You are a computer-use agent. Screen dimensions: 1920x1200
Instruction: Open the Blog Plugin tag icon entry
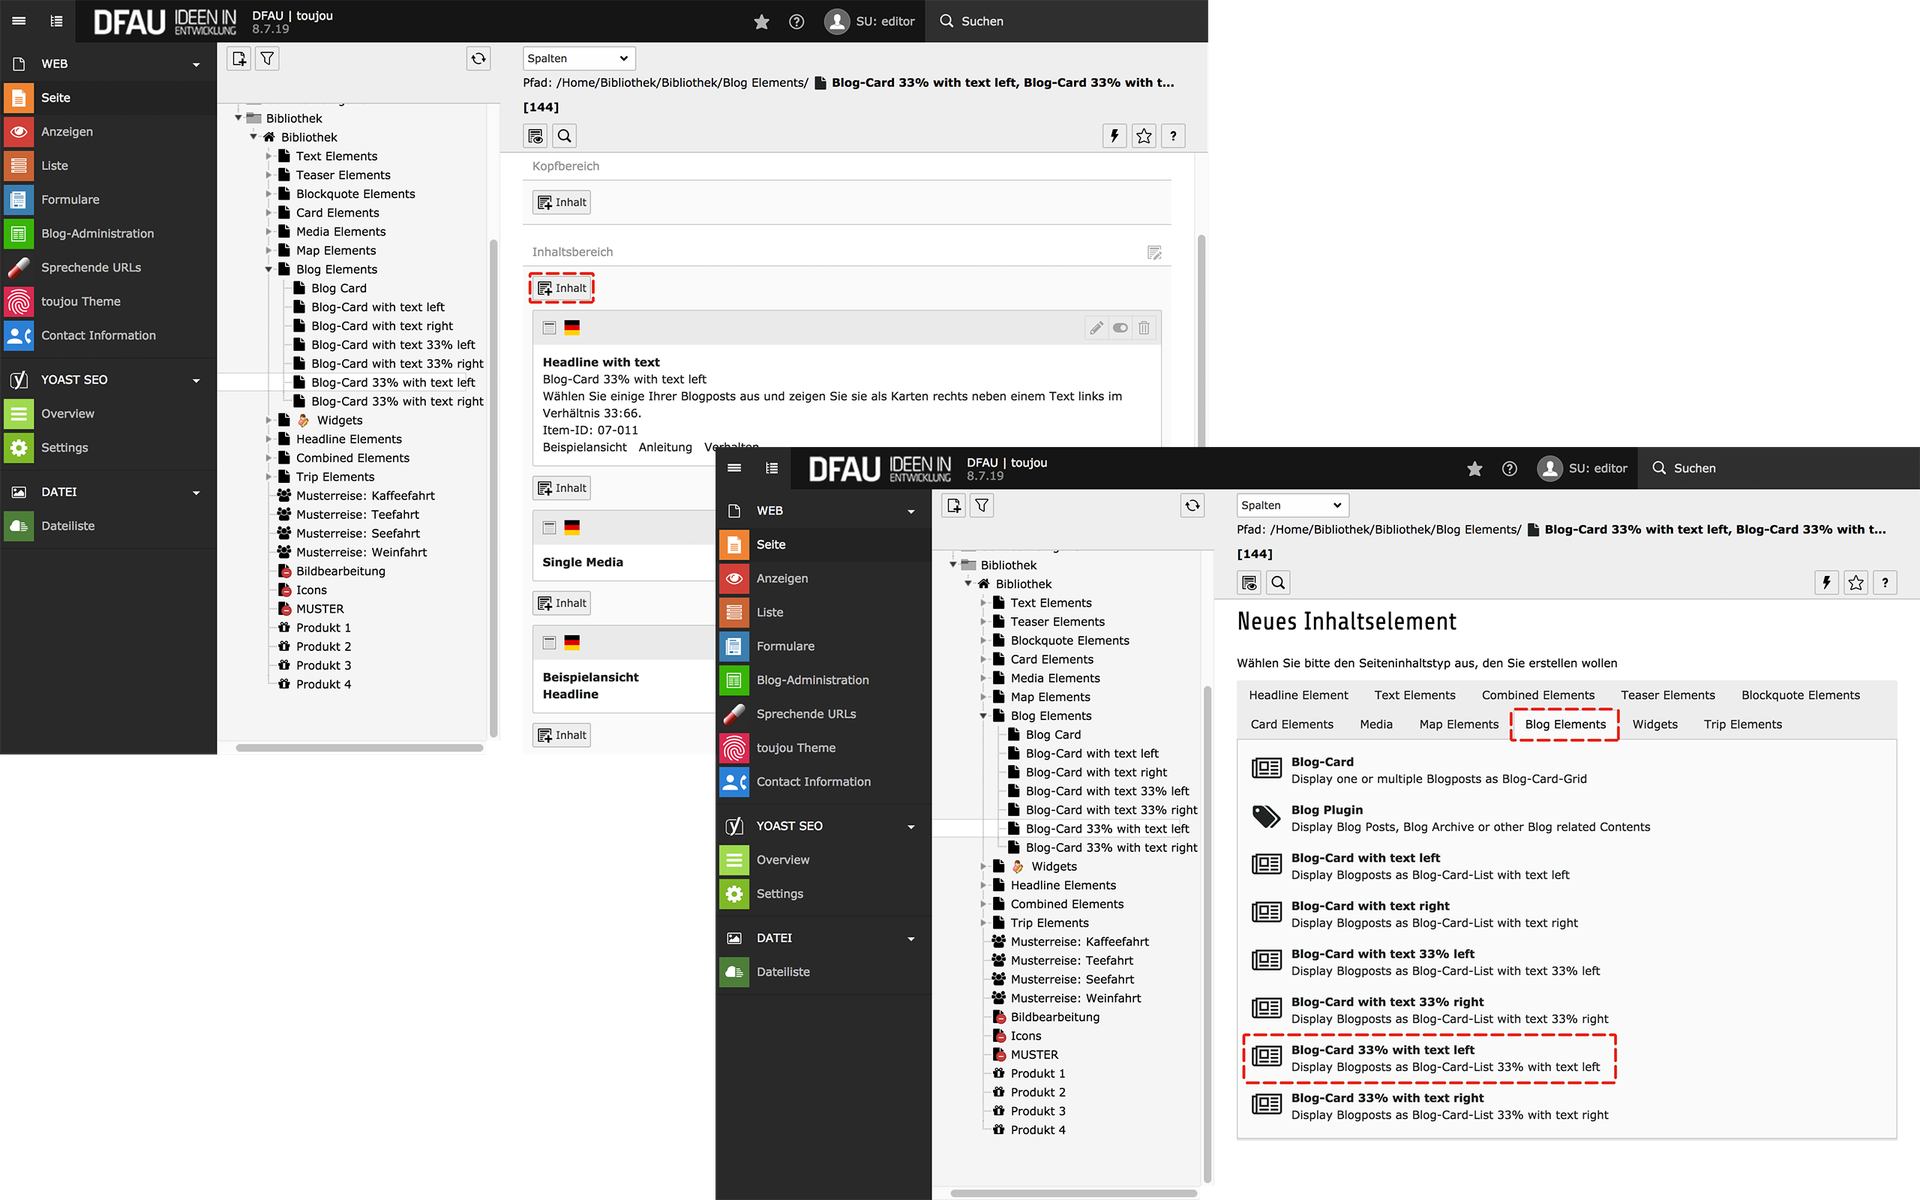[1266, 817]
